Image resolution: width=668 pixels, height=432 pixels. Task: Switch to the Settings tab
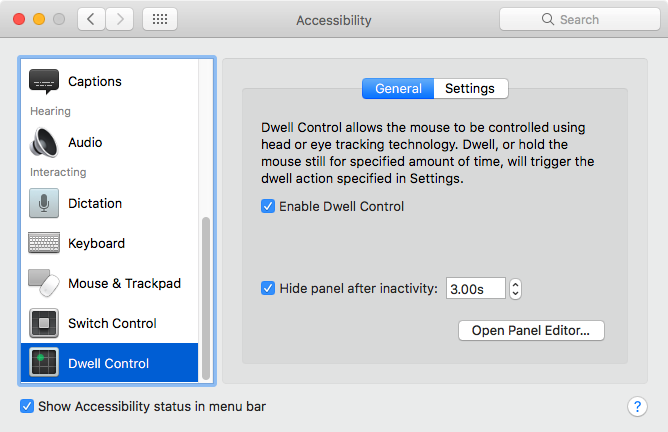click(x=470, y=88)
